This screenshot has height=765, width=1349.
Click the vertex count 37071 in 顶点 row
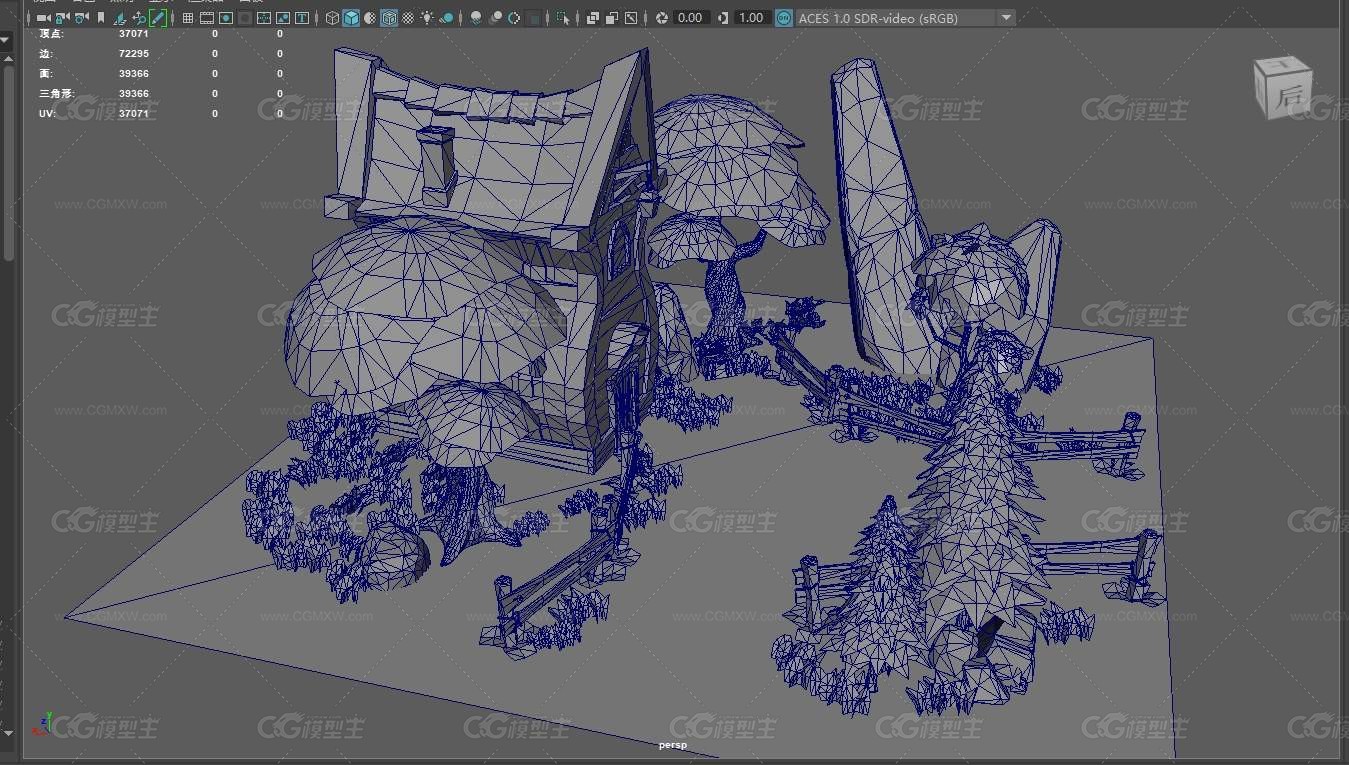(x=133, y=34)
